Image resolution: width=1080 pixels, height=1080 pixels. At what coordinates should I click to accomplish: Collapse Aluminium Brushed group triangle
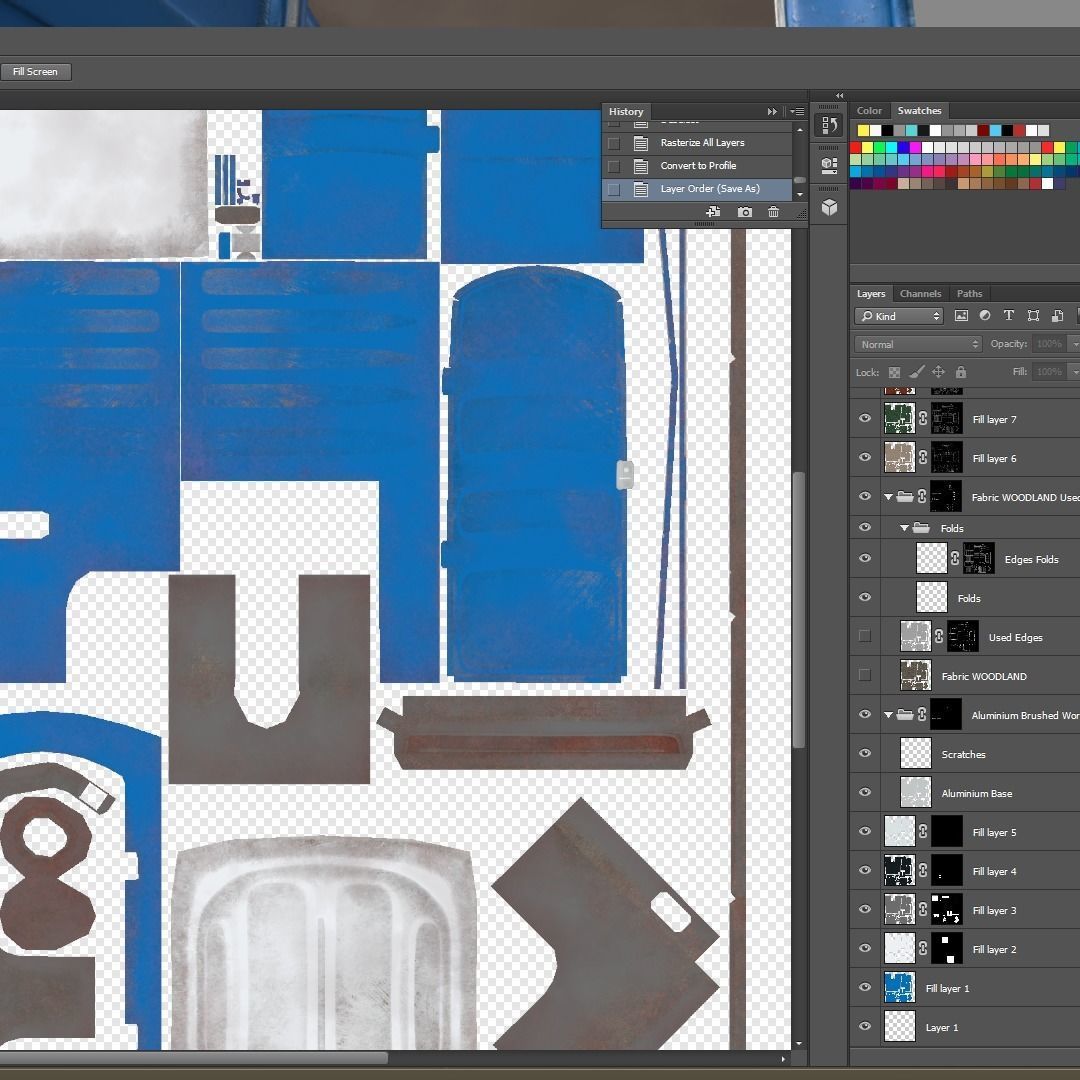889,715
